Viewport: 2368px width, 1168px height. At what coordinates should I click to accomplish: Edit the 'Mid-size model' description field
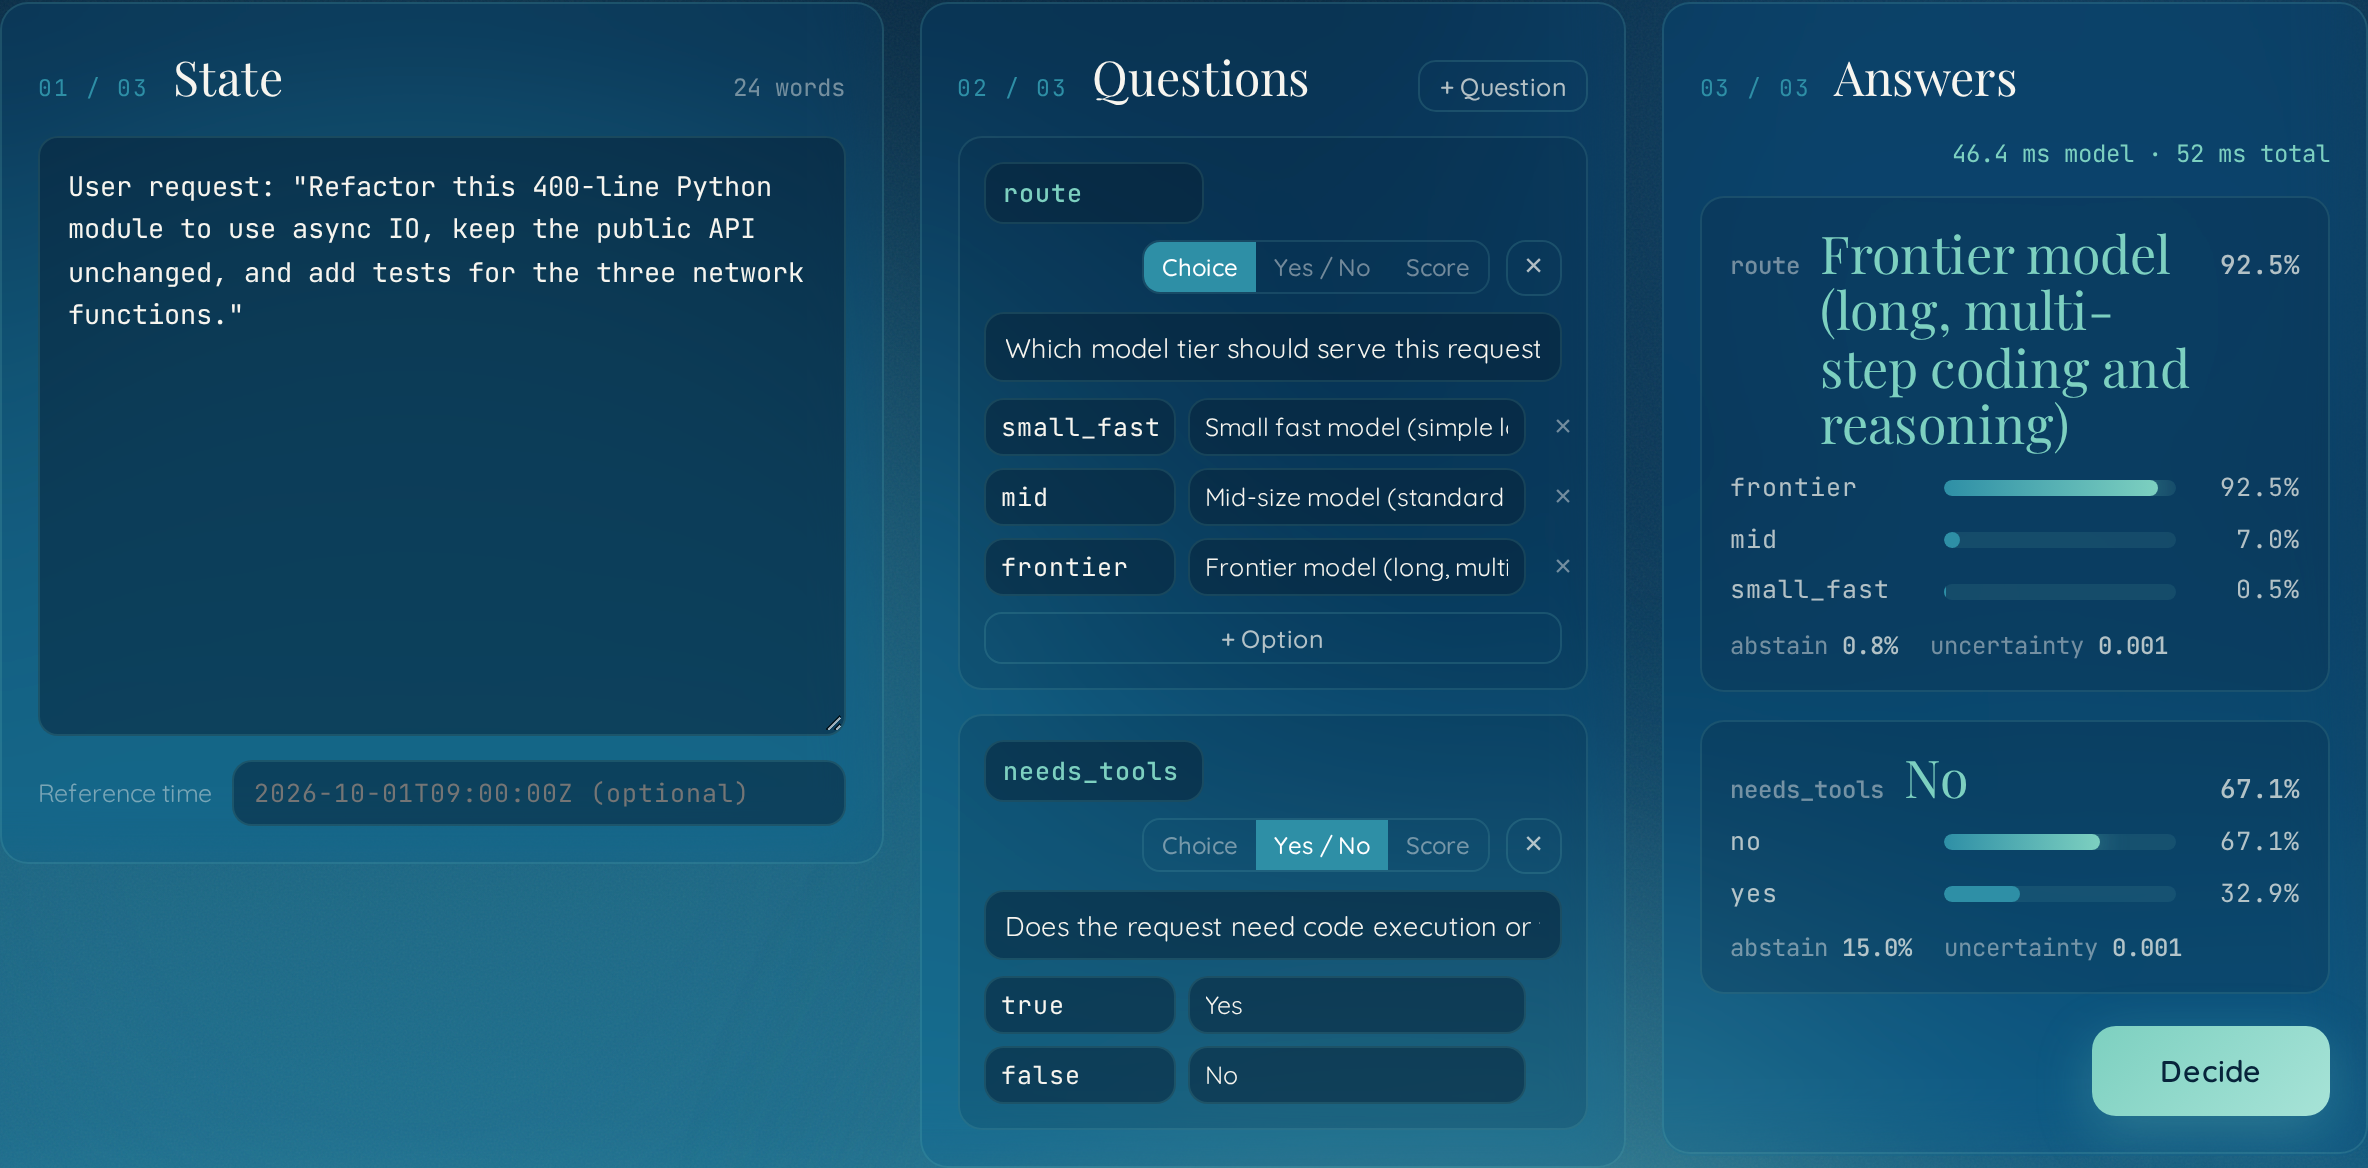click(1356, 497)
